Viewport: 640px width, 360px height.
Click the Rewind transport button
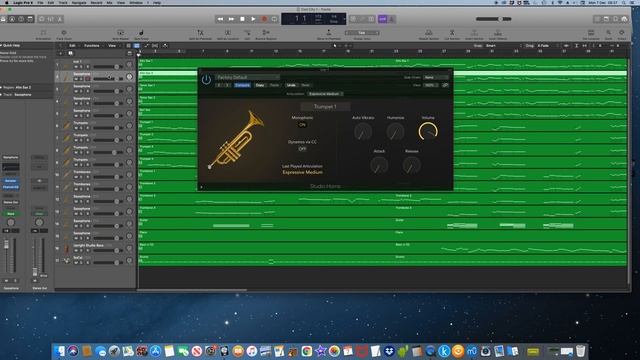tap(220, 19)
